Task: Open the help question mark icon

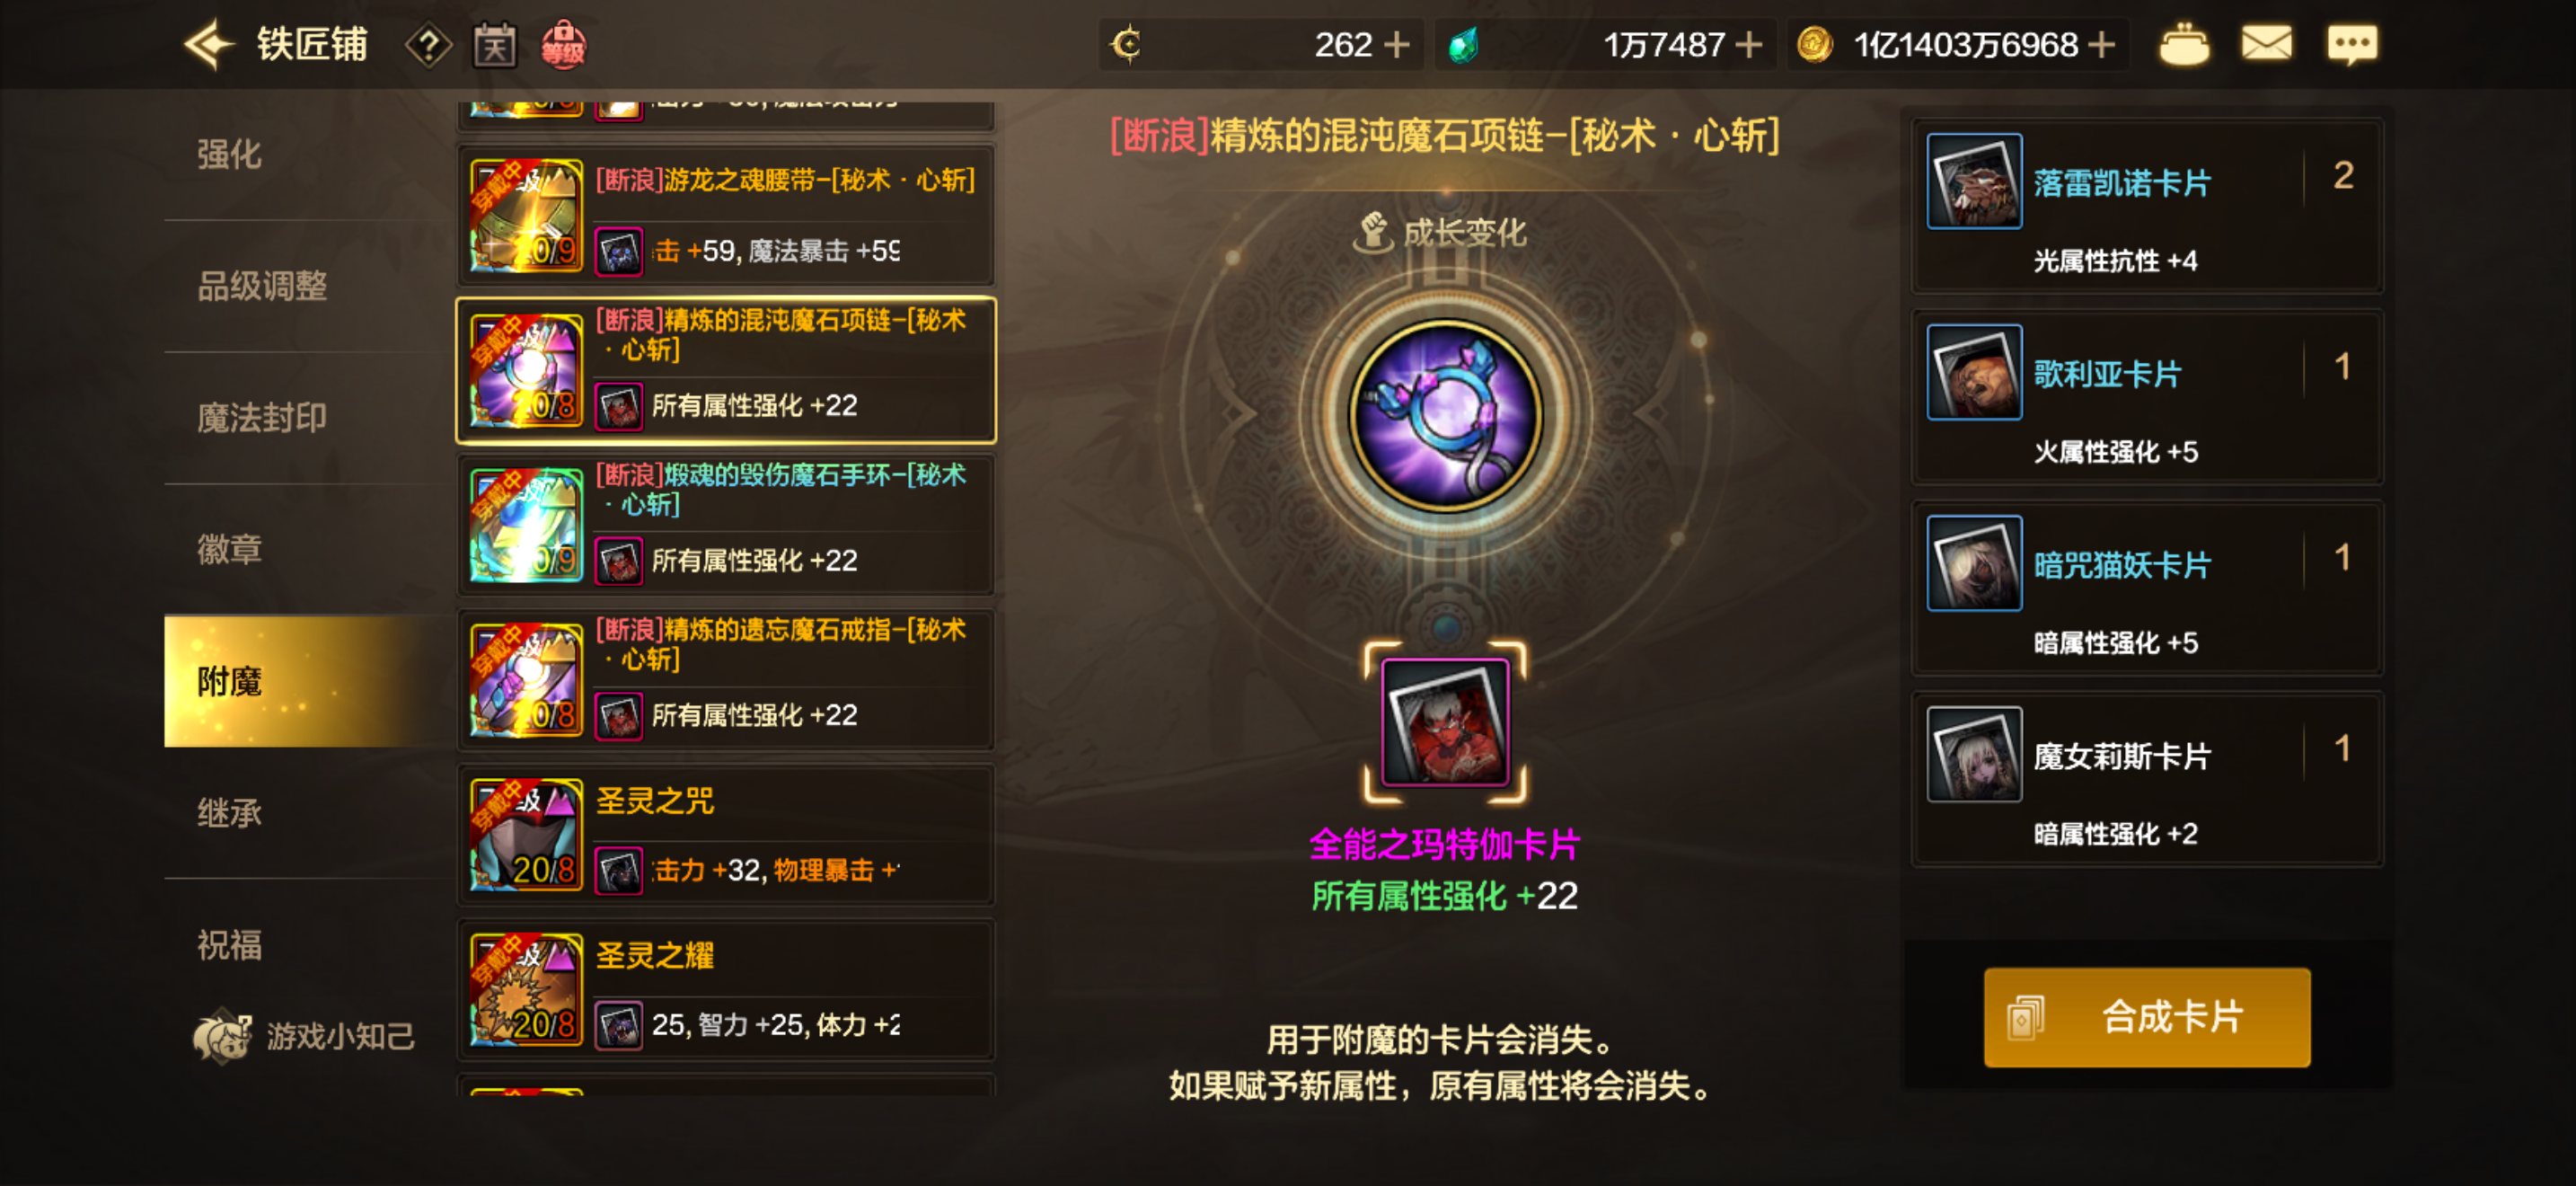Action: [428, 46]
